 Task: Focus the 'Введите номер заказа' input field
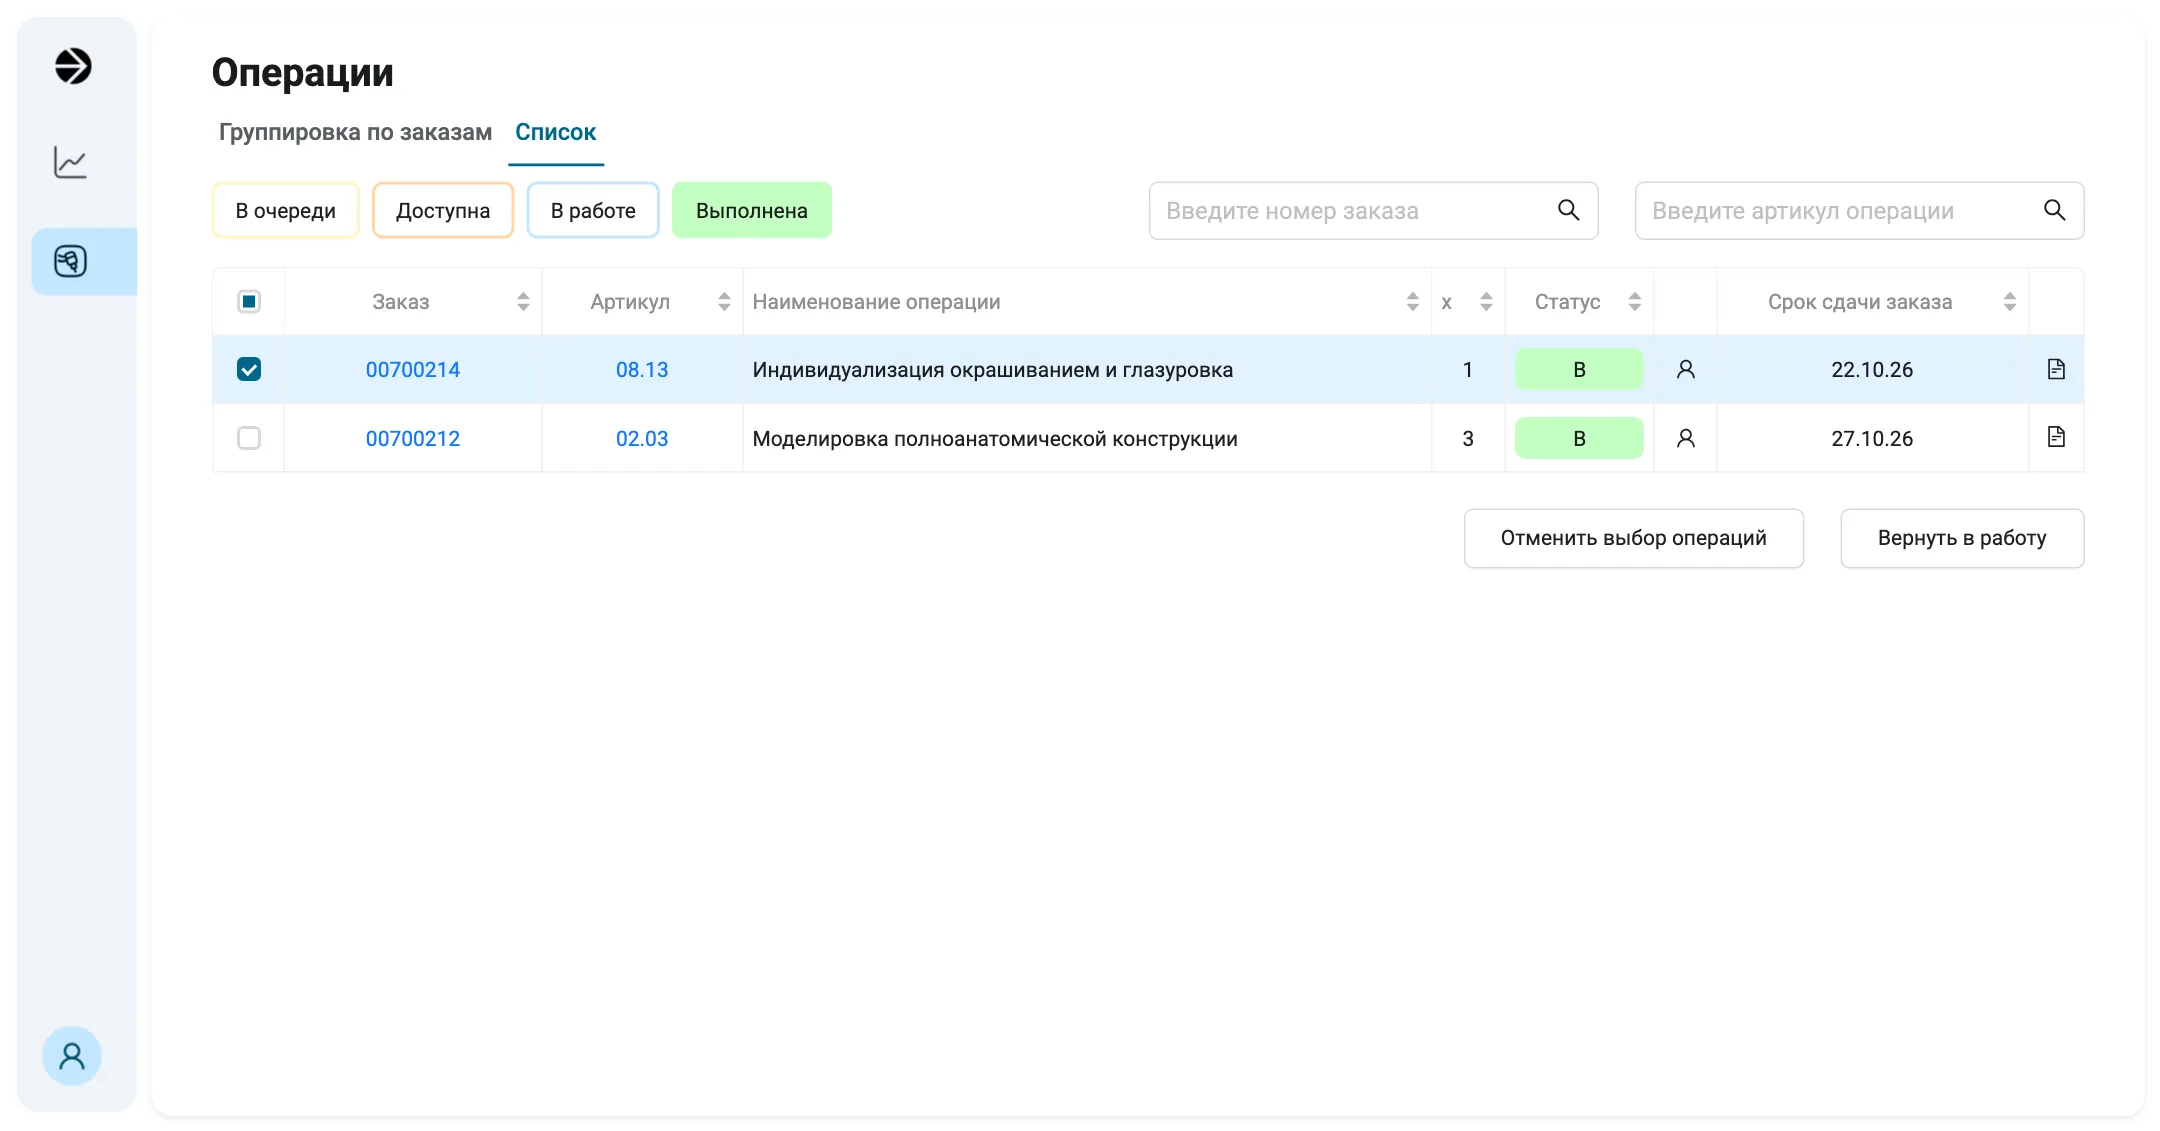tap(1373, 210)
